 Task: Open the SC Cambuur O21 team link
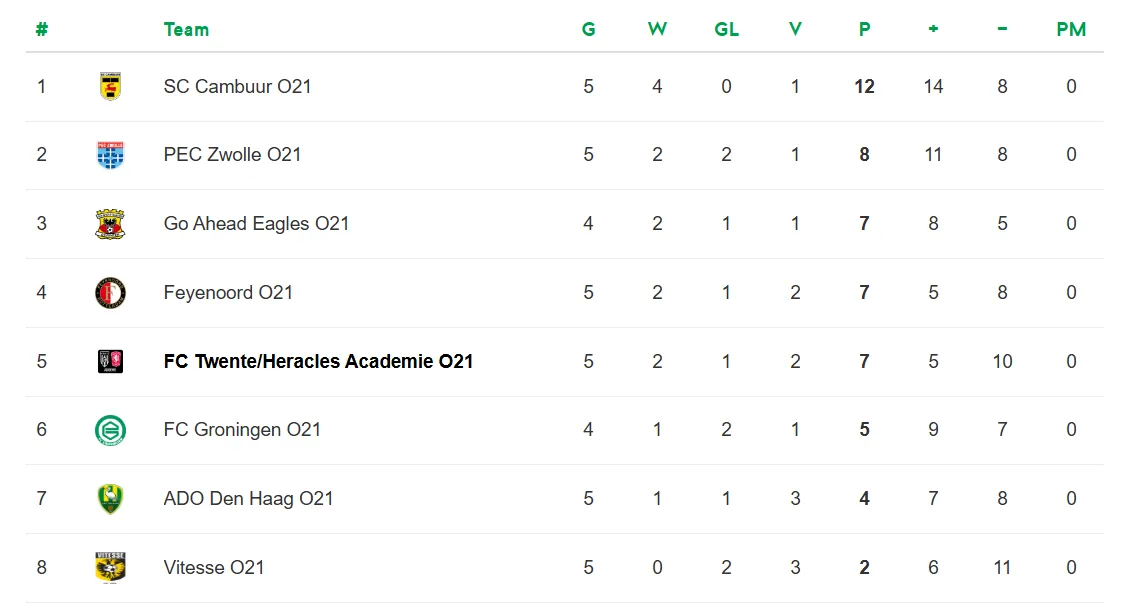pyautogui.click(x=237, y=86)
